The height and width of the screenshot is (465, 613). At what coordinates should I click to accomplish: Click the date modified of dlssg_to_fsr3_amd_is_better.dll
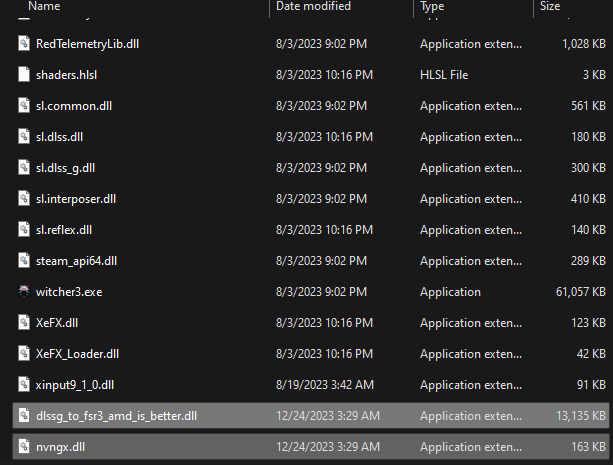(328, 416)
